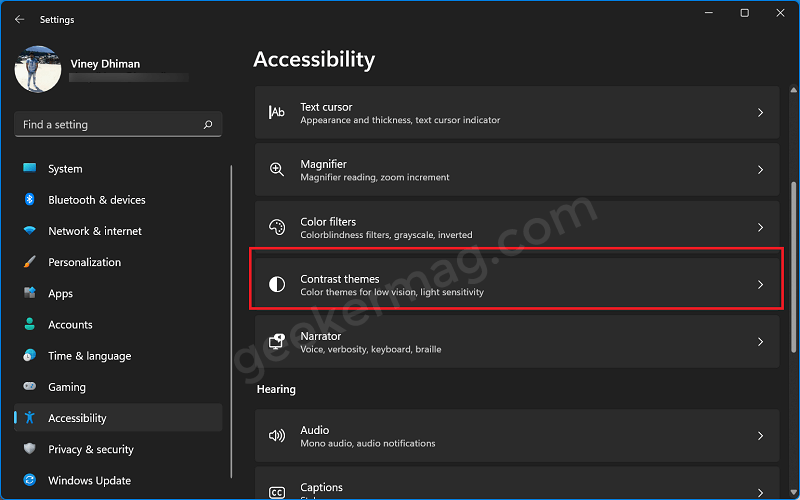This screenshot has width=800, height=500.
Task: Click the Find a setting search box
Action: click(x=118, y=124)
